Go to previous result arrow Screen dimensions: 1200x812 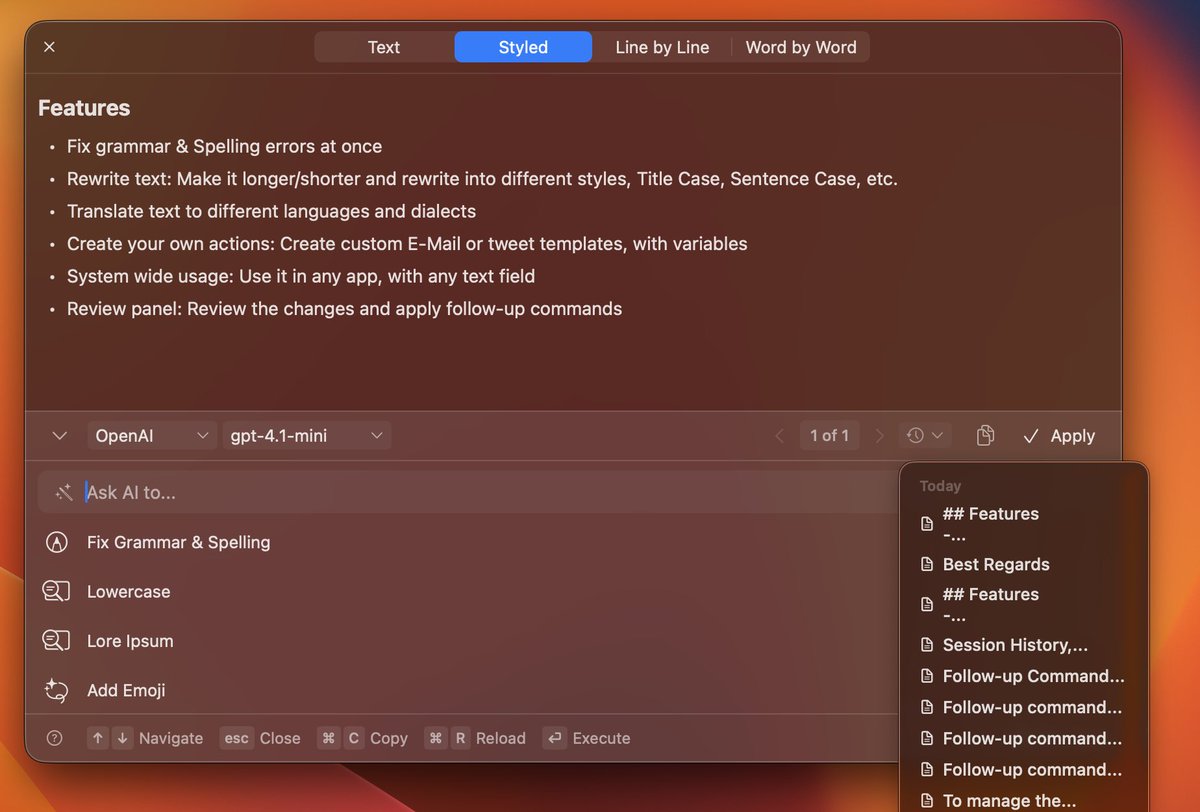click(x=780, y=436)
